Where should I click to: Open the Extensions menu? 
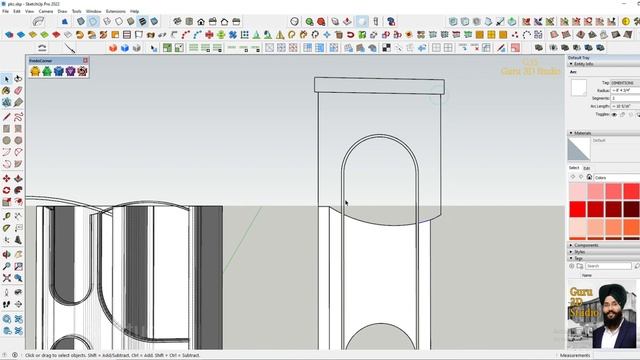click(x=116, y=11)
